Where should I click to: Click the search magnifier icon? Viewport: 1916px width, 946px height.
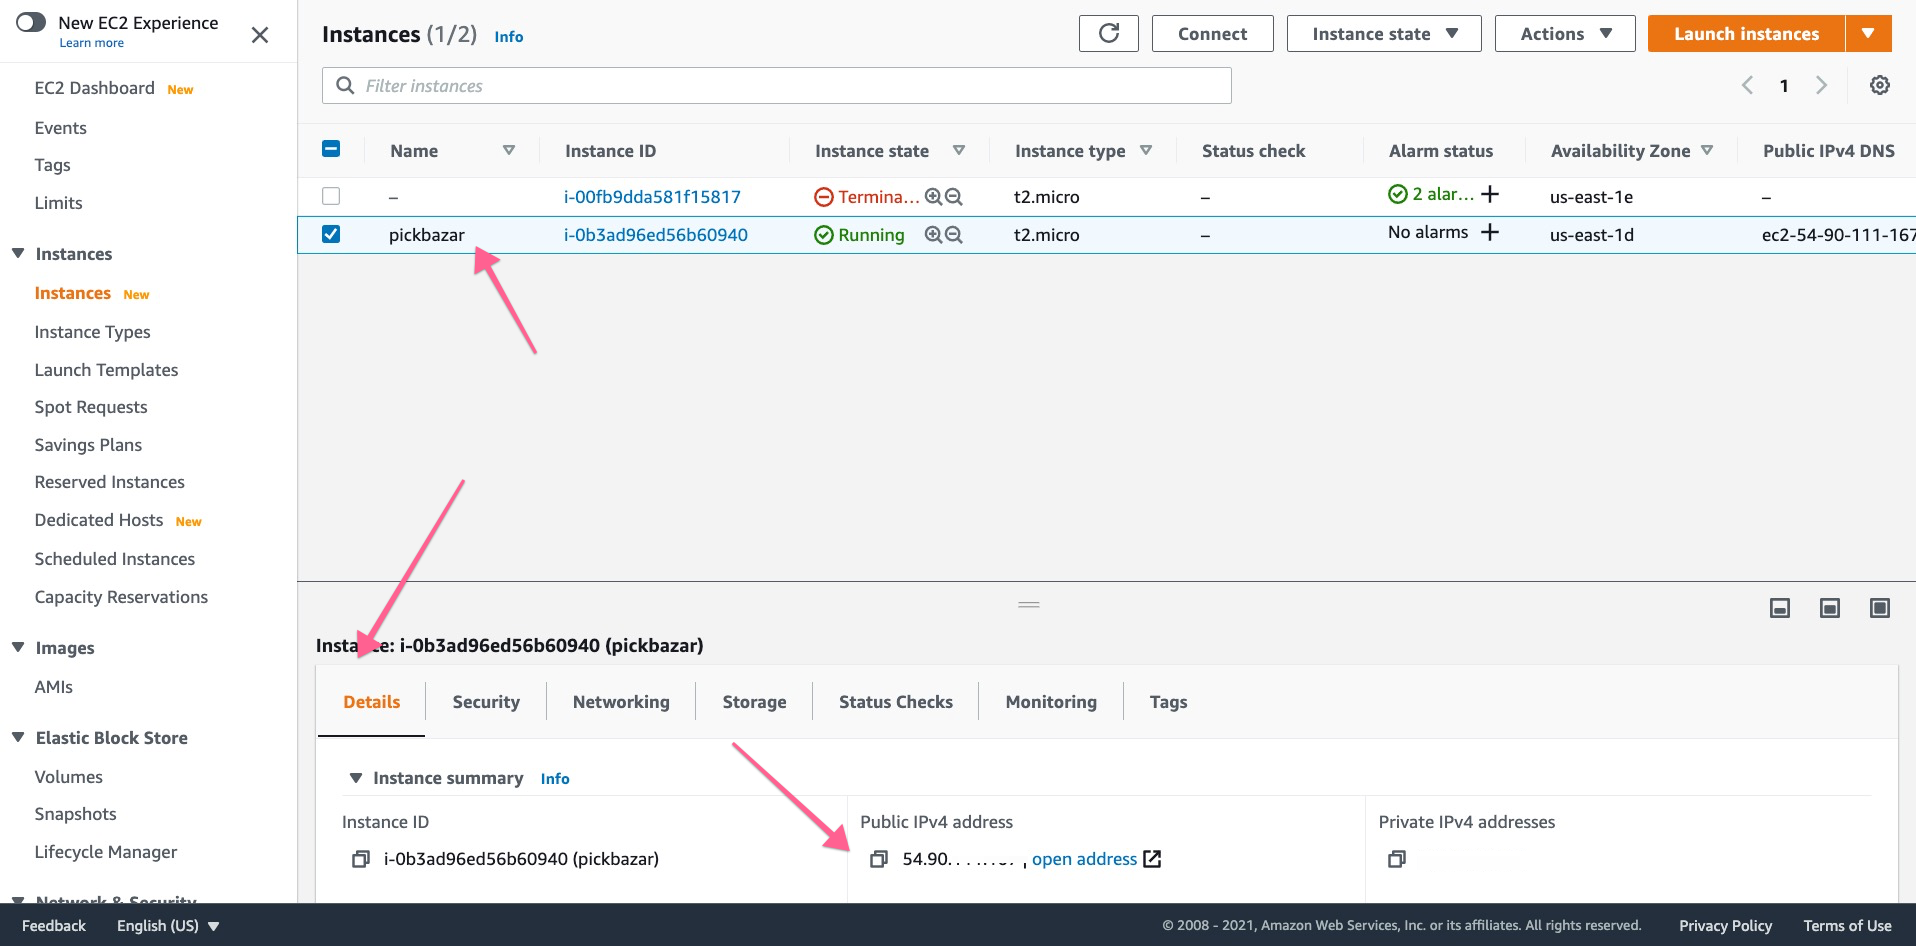(345, 85)
